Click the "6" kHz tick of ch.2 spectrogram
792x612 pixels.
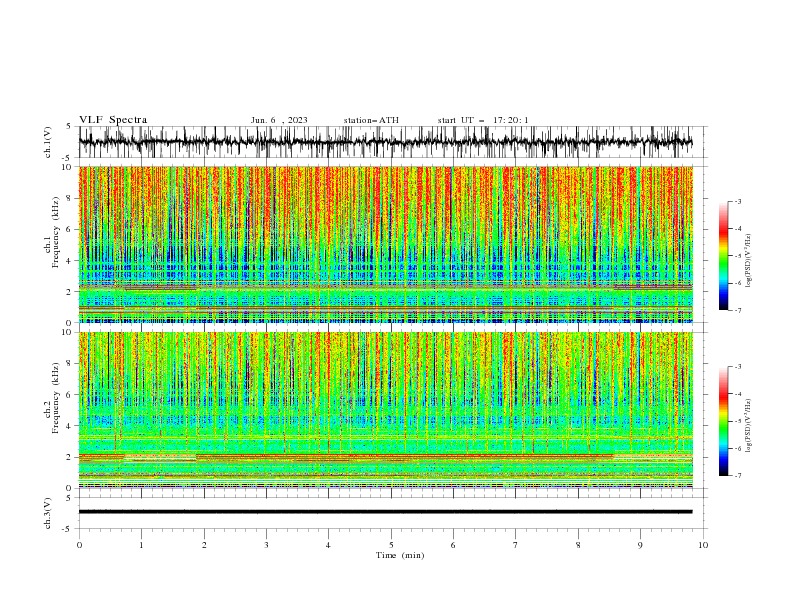70,395
